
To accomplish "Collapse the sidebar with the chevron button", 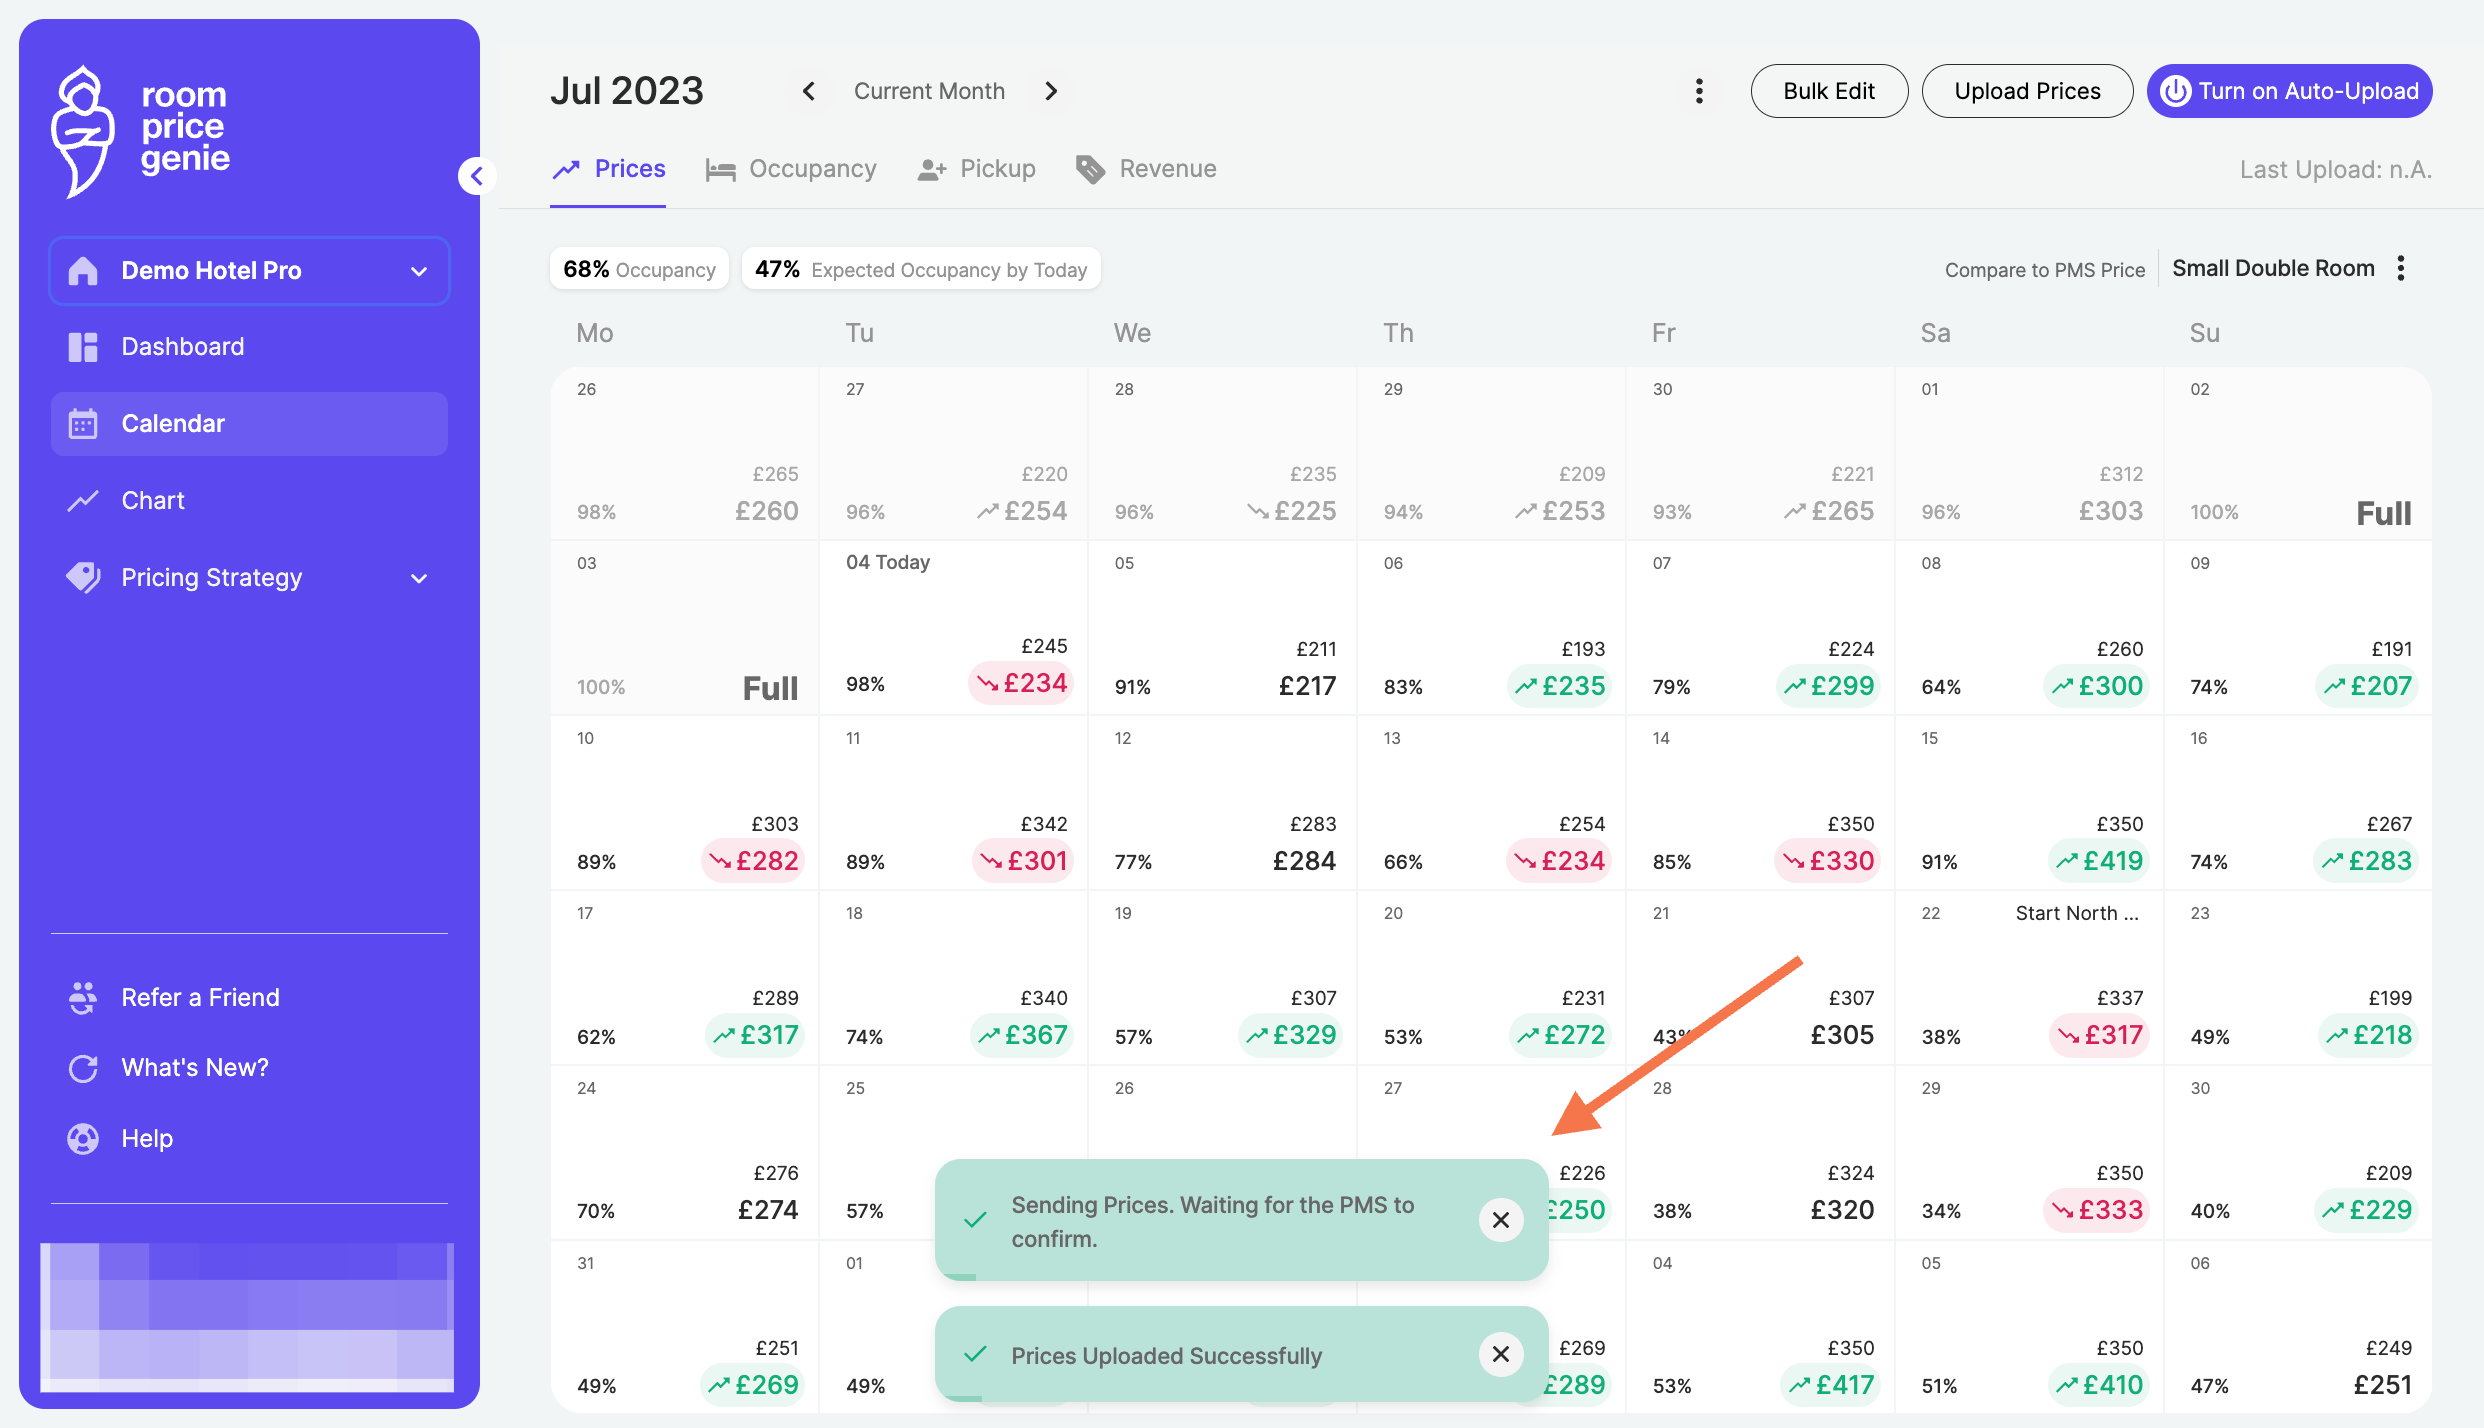I will pos(477,176).
